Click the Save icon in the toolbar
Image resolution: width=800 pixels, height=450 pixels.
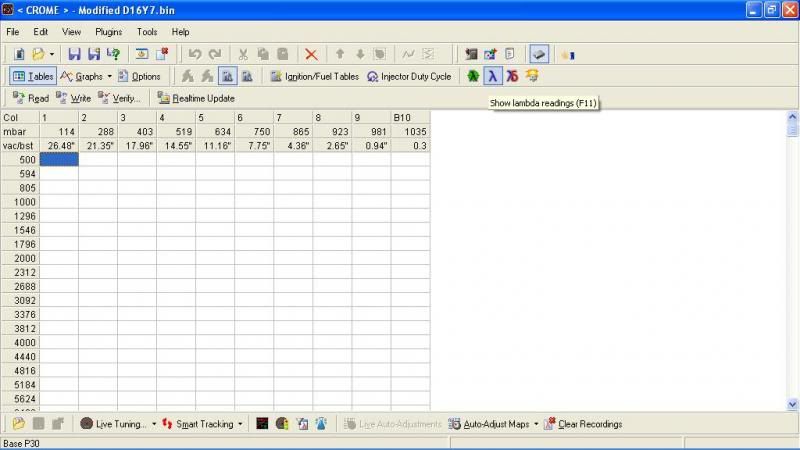[74, 54]
